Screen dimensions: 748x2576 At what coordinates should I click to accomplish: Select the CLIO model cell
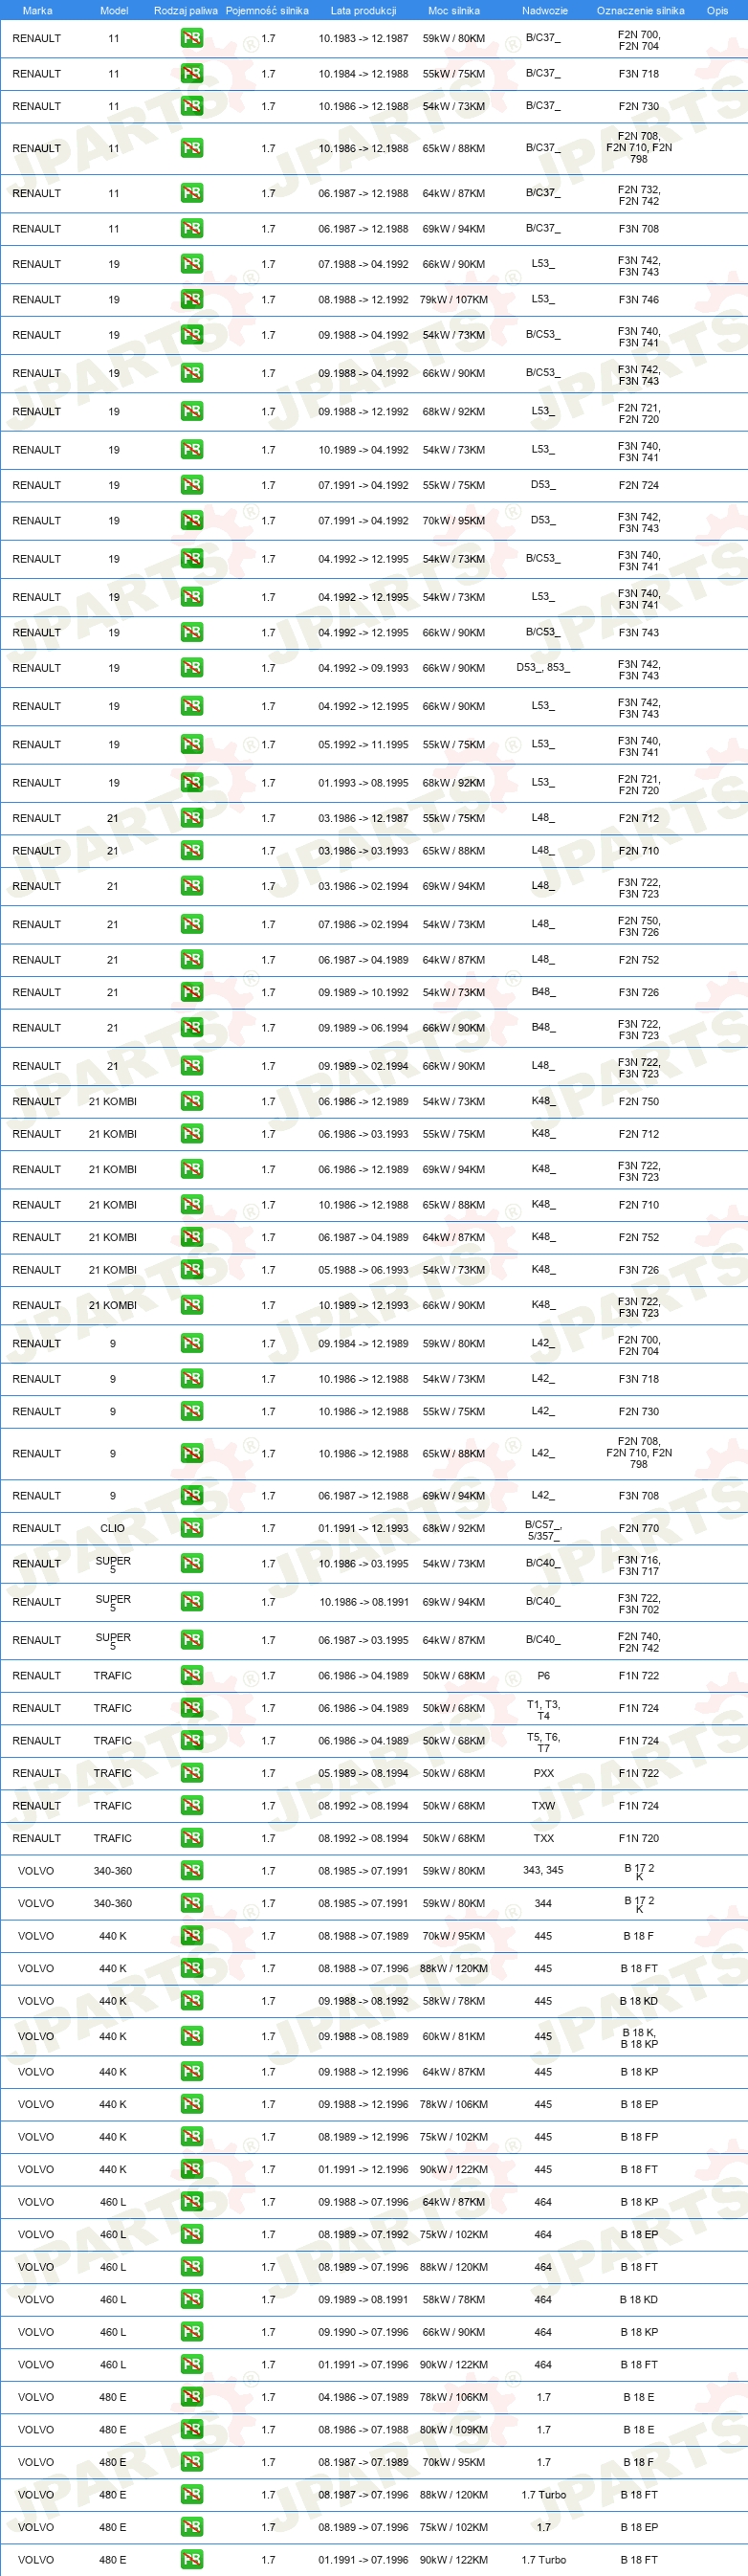coord(113,1529)
